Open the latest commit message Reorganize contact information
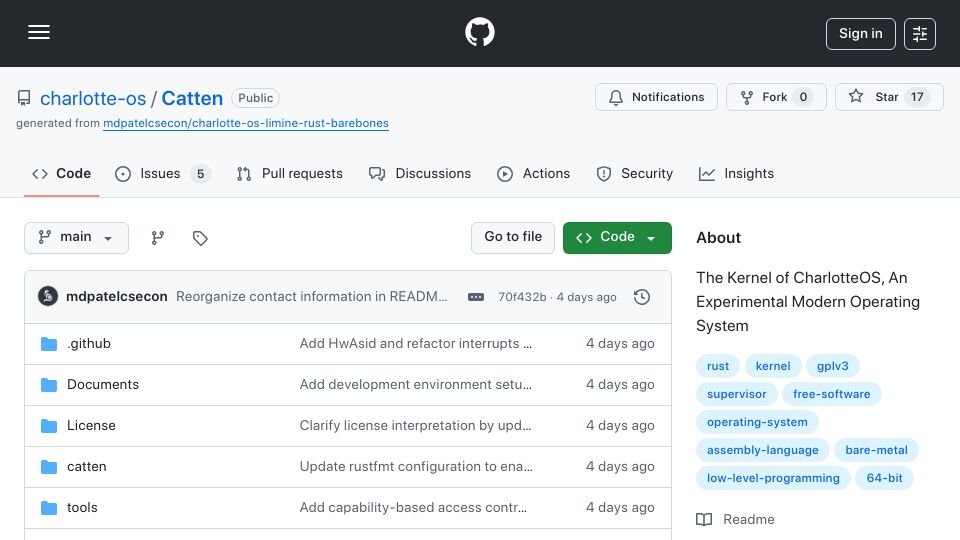The height and width of the screenshot is (540, 960). 312,296
